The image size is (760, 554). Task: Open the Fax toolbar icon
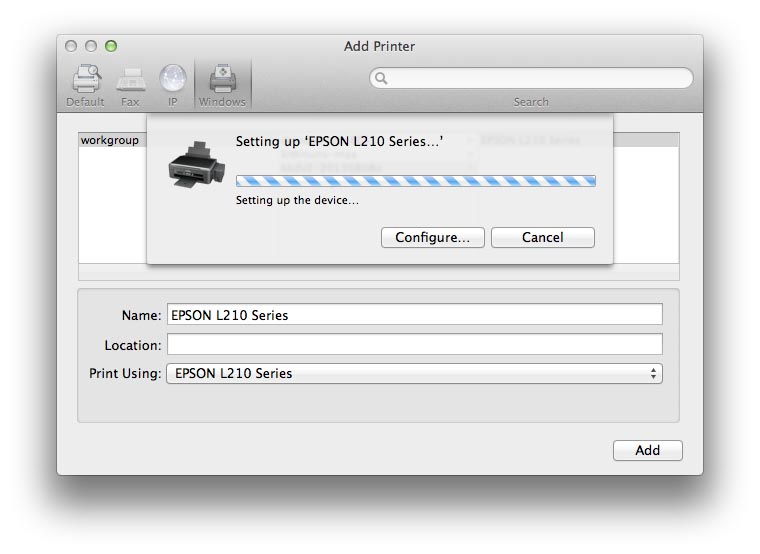(x=130, y=82)
